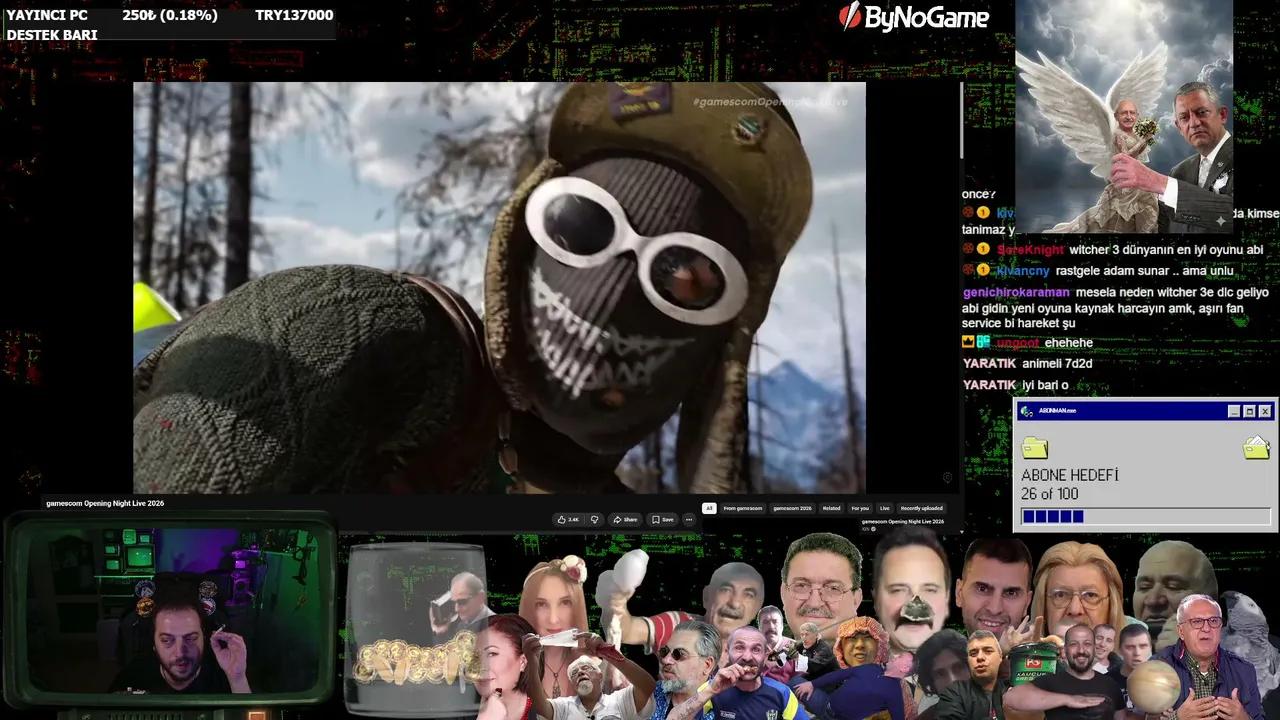
Task: Close the ABONMAN.exe window
Action: [x=1265, y=411]
